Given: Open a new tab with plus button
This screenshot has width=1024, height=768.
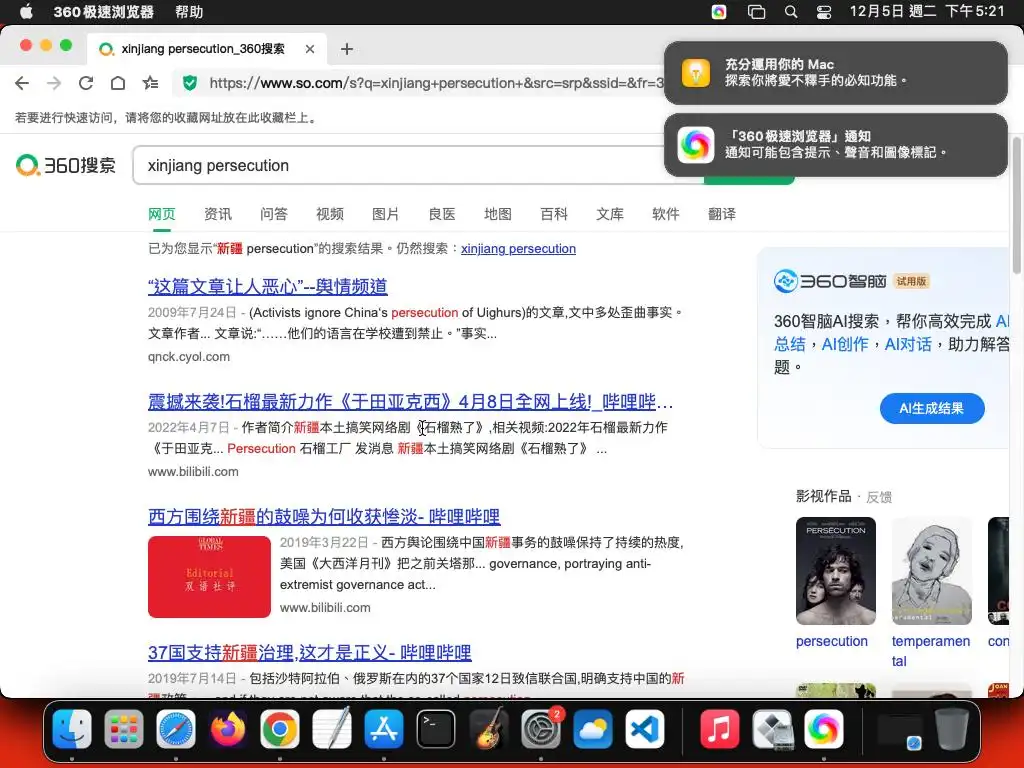Looking at the screenshot, I should (347, 49).
